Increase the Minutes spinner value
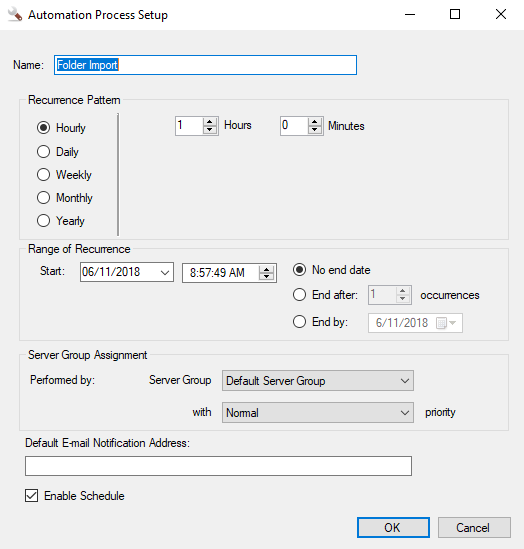The height and width of the screenshot is (549, 524). 315,122
